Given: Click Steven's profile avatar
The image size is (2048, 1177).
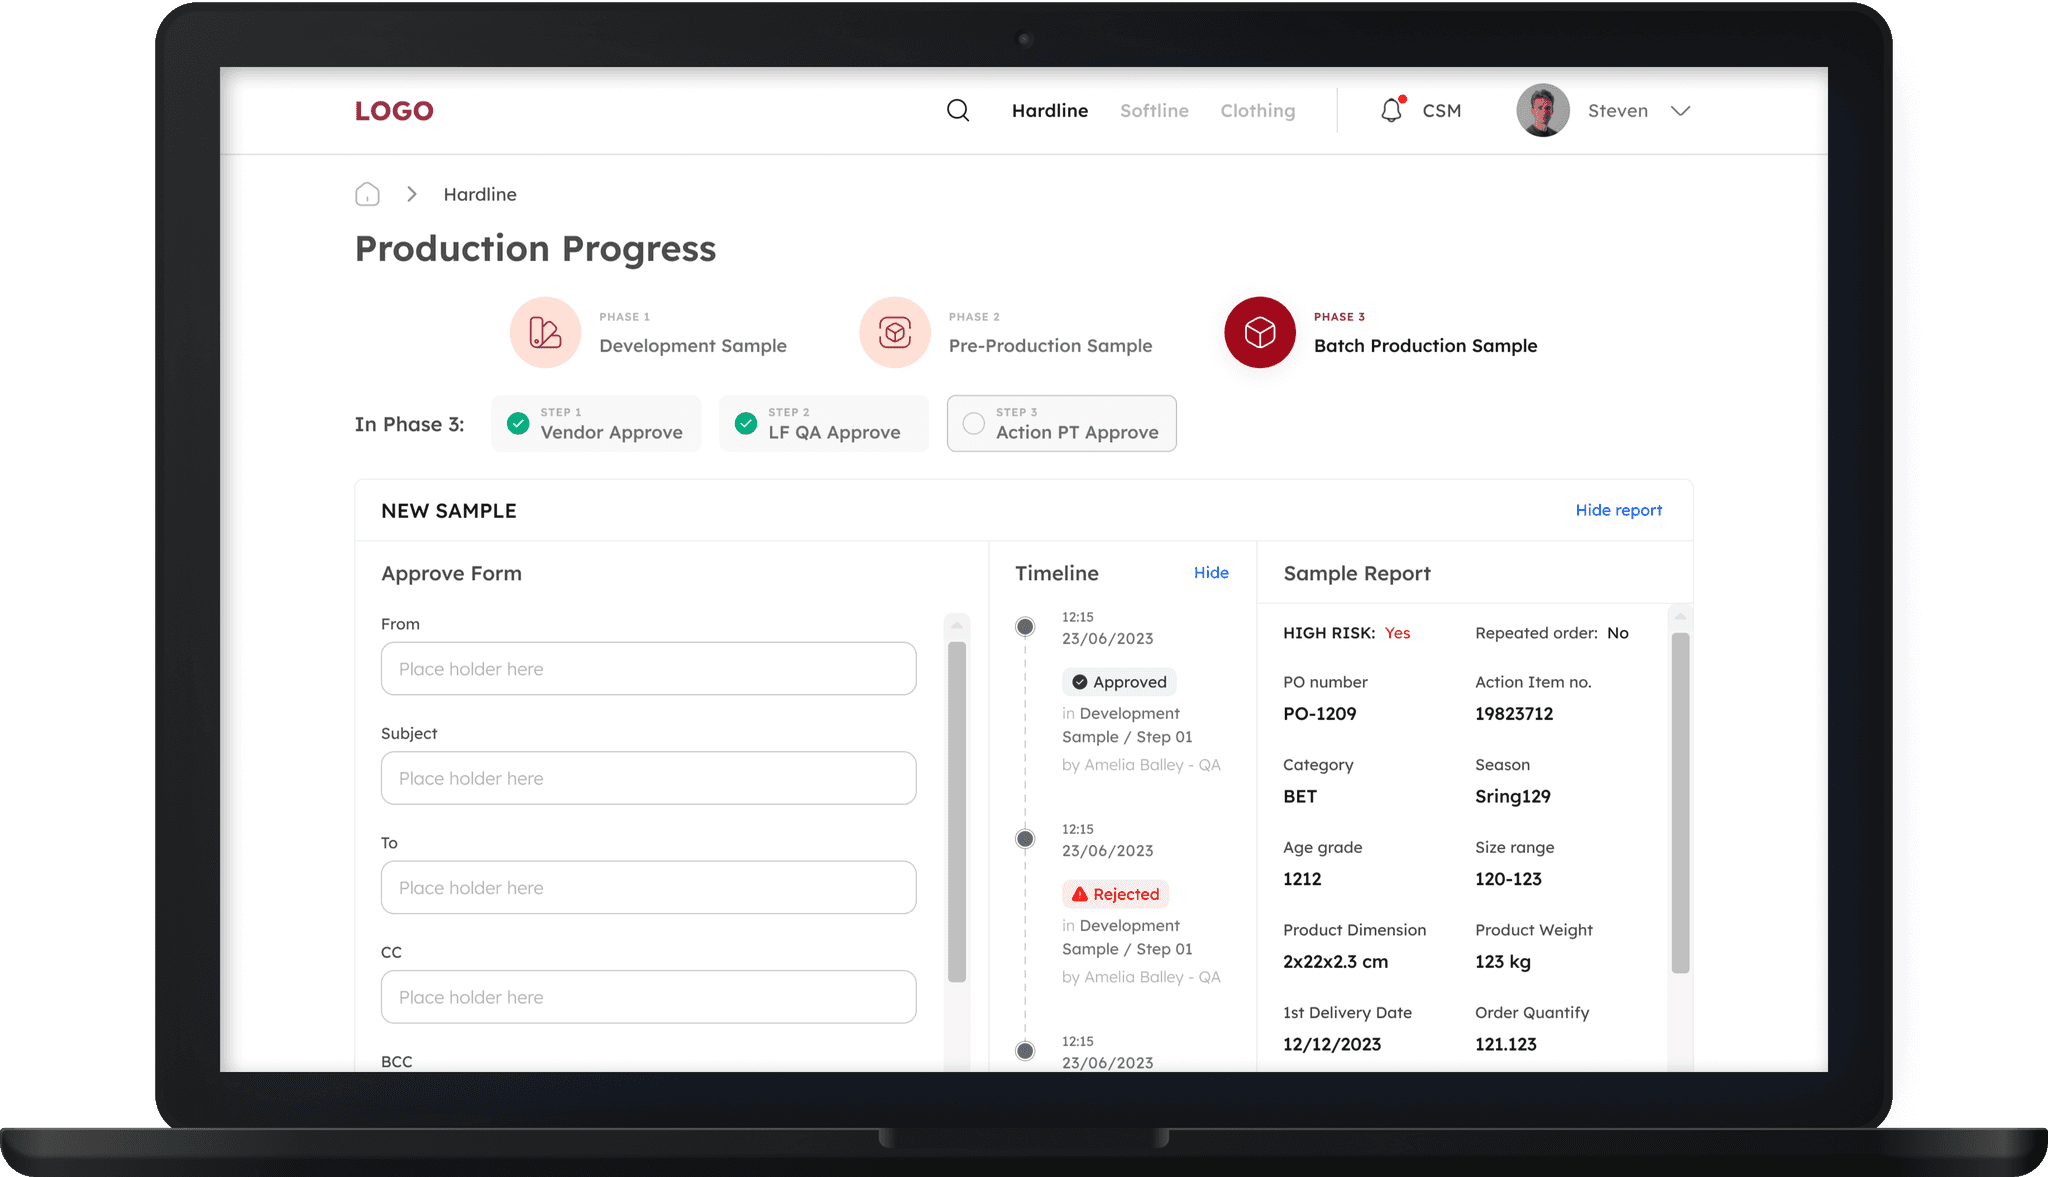Looking at the screenshot, I should tap(1542, 111).
